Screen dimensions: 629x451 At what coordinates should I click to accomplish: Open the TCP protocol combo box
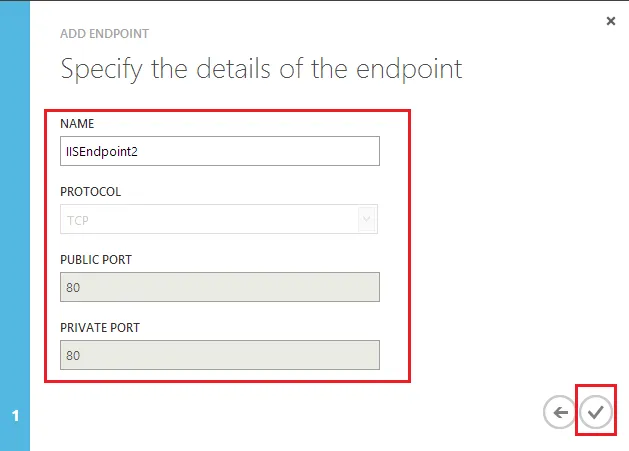click(x=219, y=219)
